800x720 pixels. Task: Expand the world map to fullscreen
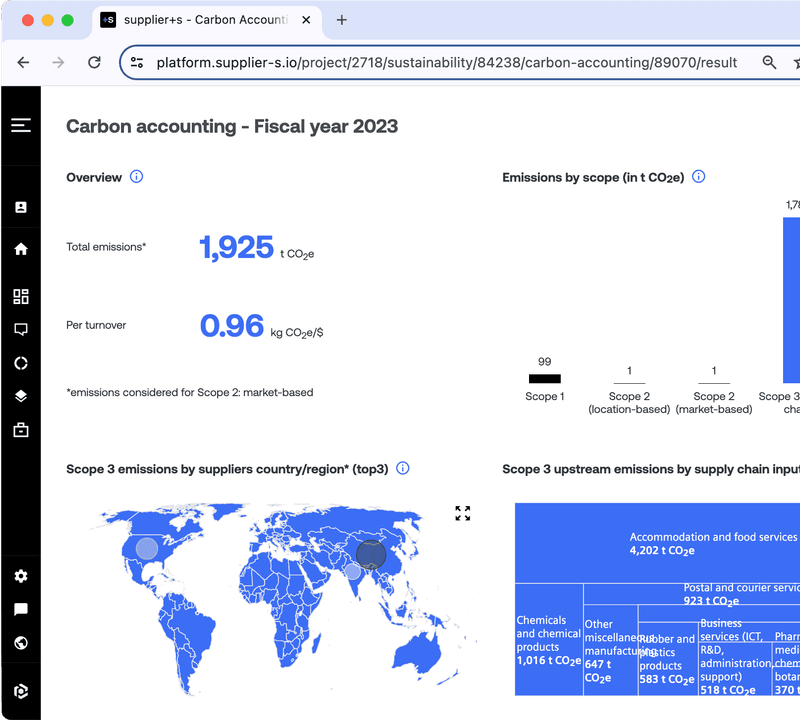pyautogui.click(x=463, y=513)
